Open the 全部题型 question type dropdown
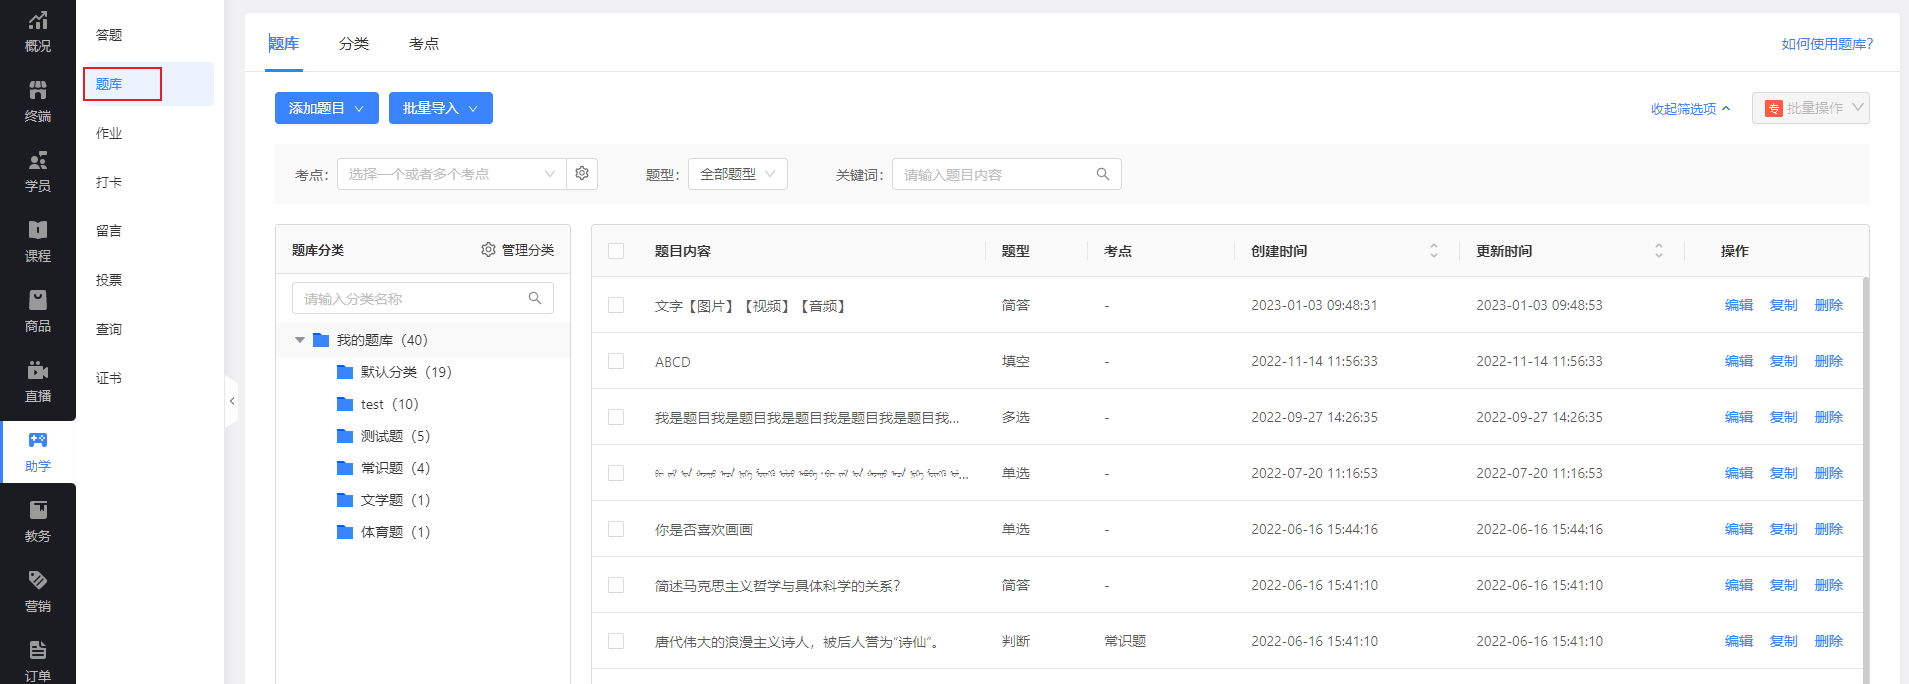Screen dimensions: 1909x684 (737, 174)
